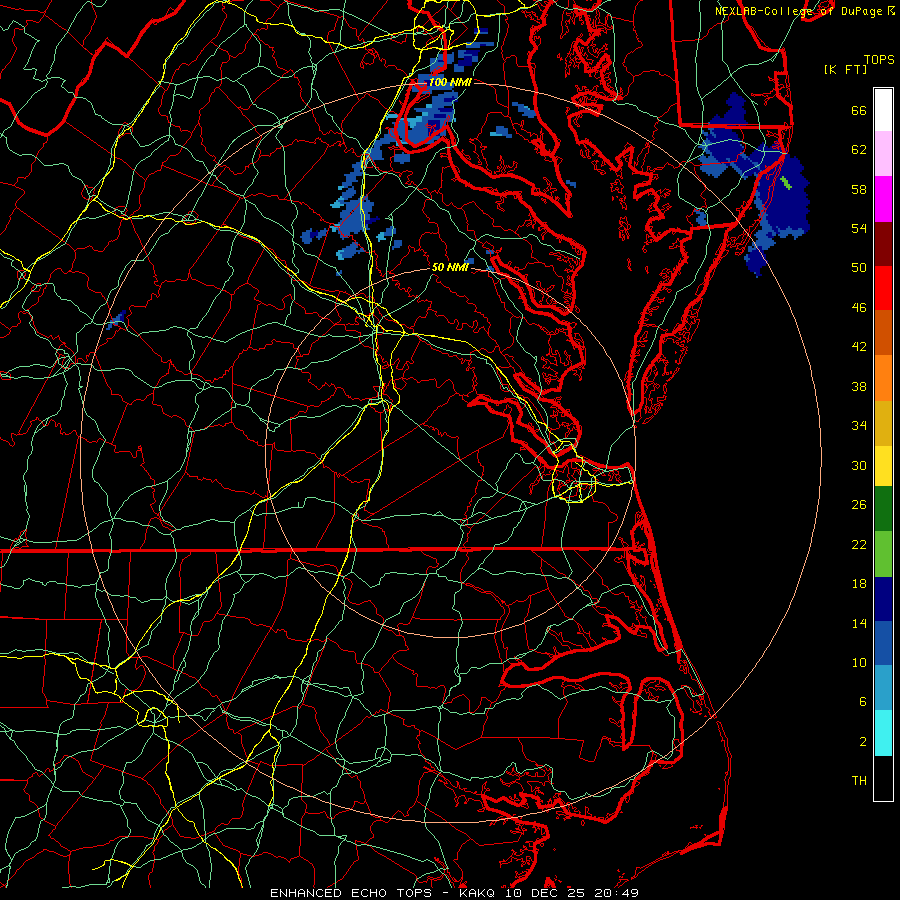The width and height of the screenshot is (900, 900).
Task: Click the "NEXLAB-College of DuPage" header text
Action: (801, 11)
